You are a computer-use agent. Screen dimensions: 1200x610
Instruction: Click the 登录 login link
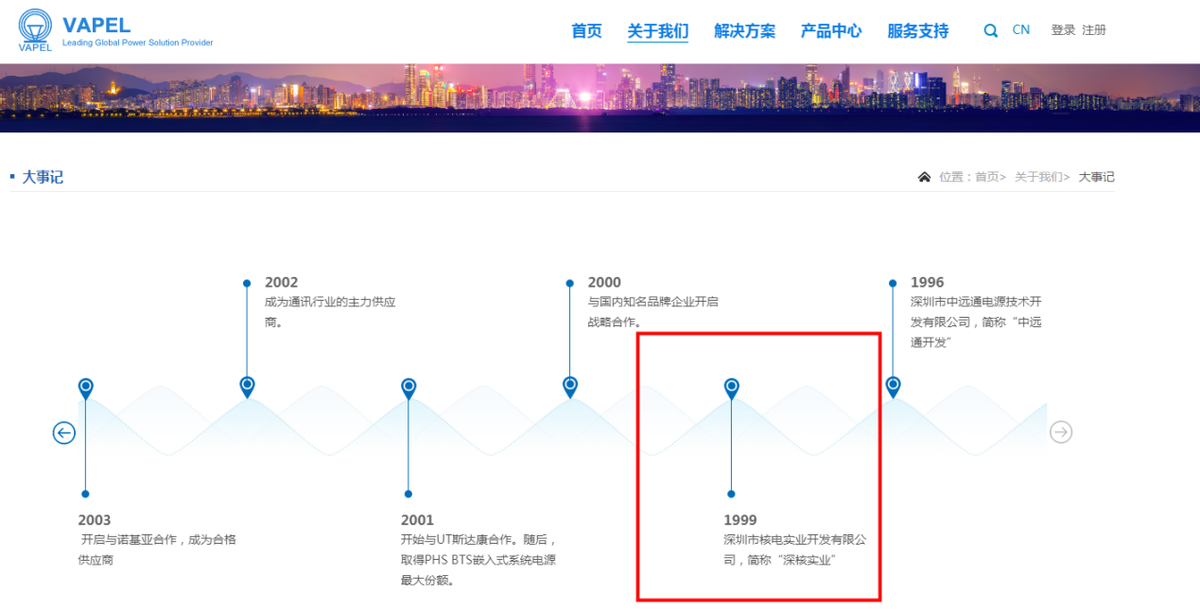point(1063,30)
